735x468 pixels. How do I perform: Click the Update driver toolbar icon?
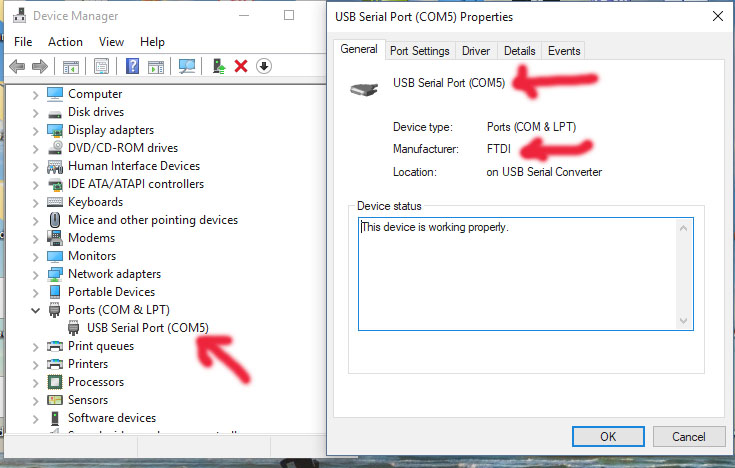218,66
